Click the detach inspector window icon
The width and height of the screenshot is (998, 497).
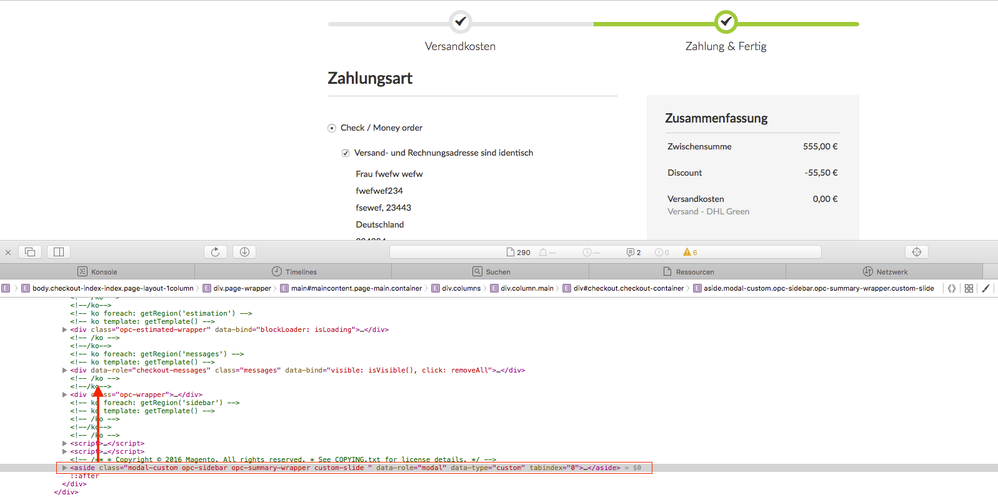30,252
